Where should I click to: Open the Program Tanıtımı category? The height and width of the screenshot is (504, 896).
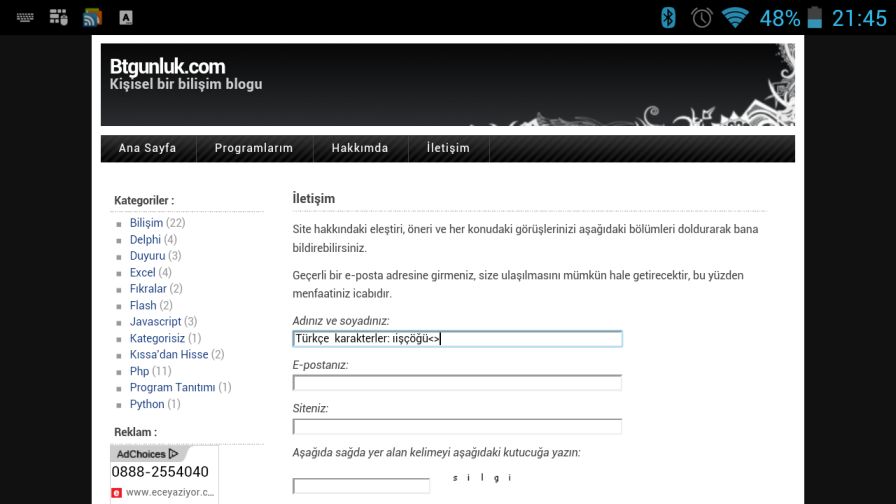coord(173,387)
